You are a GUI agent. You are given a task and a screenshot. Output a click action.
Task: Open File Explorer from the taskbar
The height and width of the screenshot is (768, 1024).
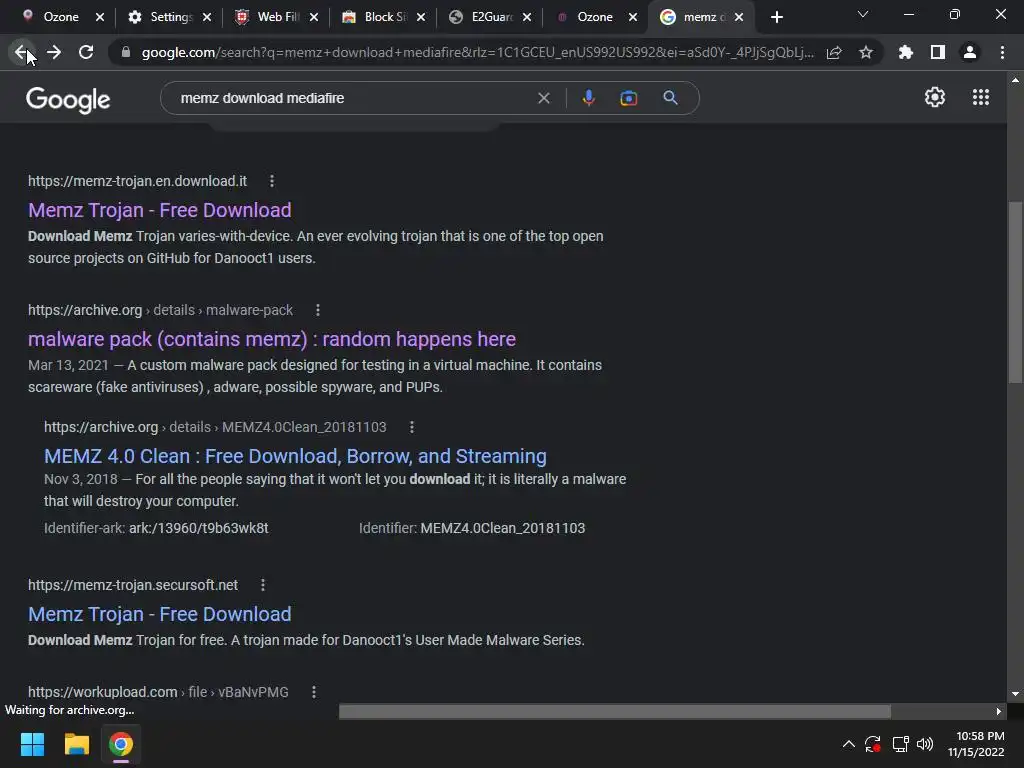[x=76, y=744]
